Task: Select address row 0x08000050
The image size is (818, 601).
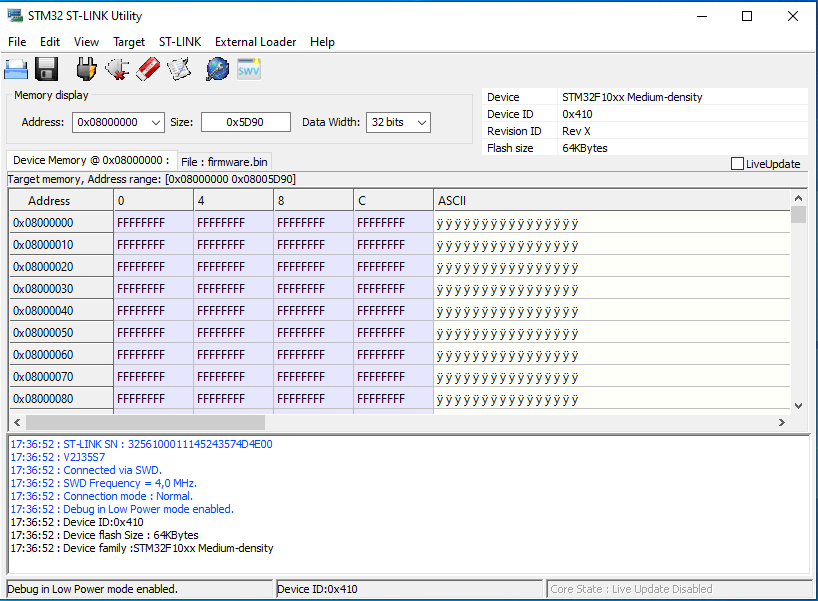Action: pos(61,332)
